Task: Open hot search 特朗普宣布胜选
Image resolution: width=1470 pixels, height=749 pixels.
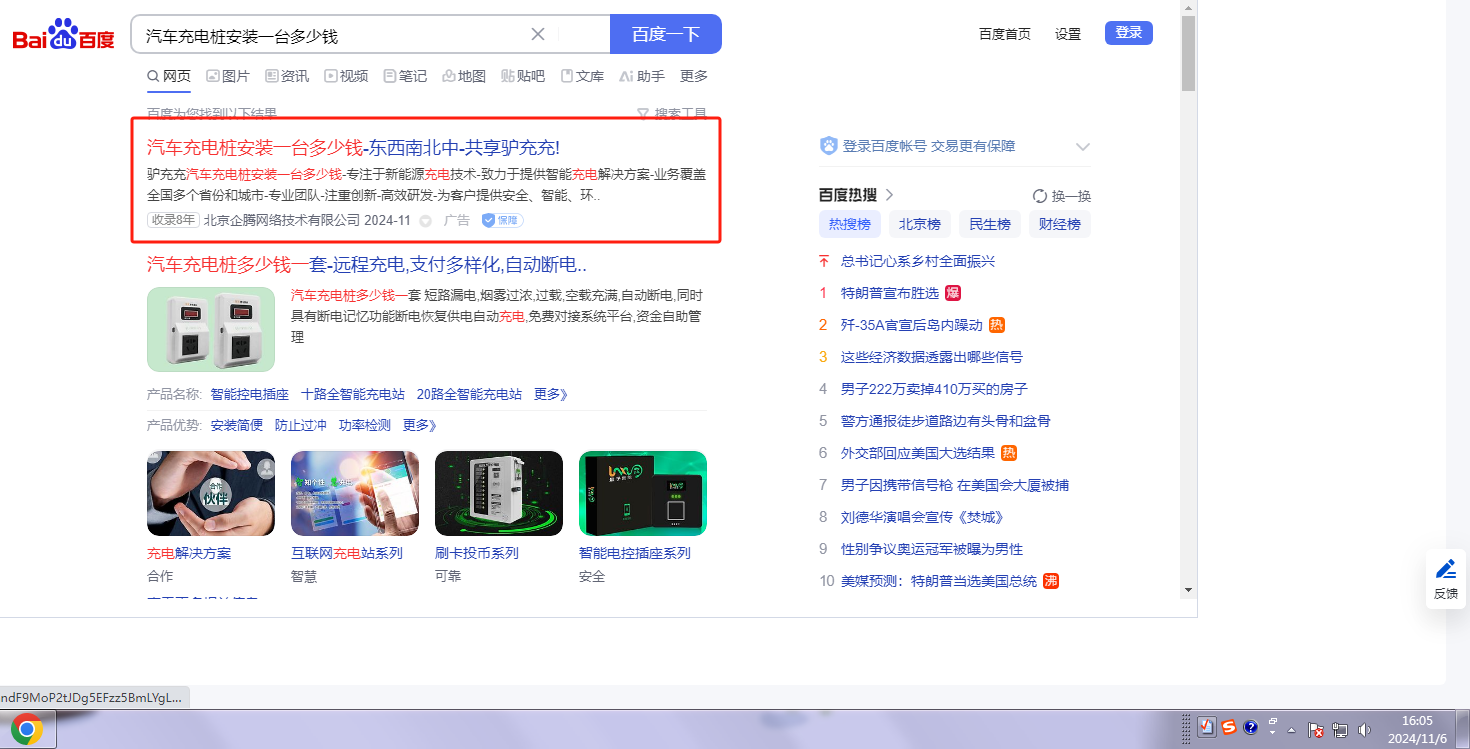Action: (x=890, y=293)
